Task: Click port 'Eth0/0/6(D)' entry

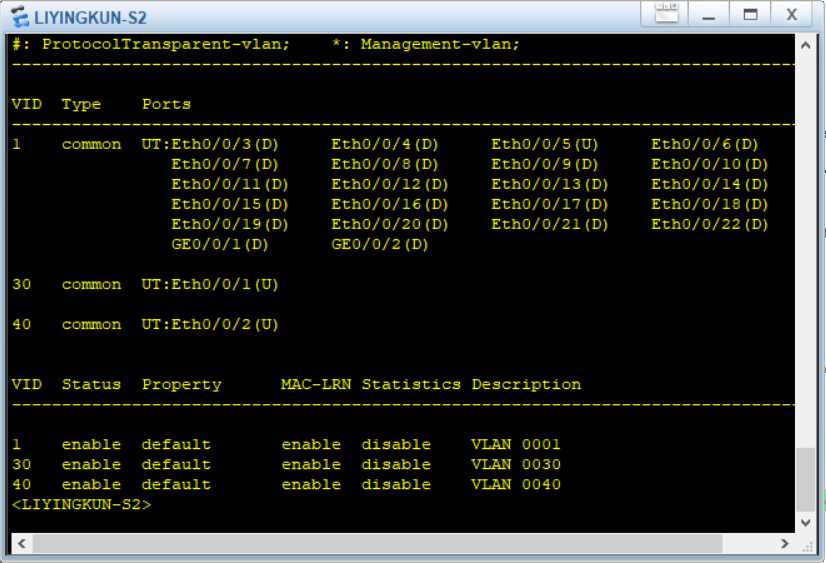Action: coord(705,144)
